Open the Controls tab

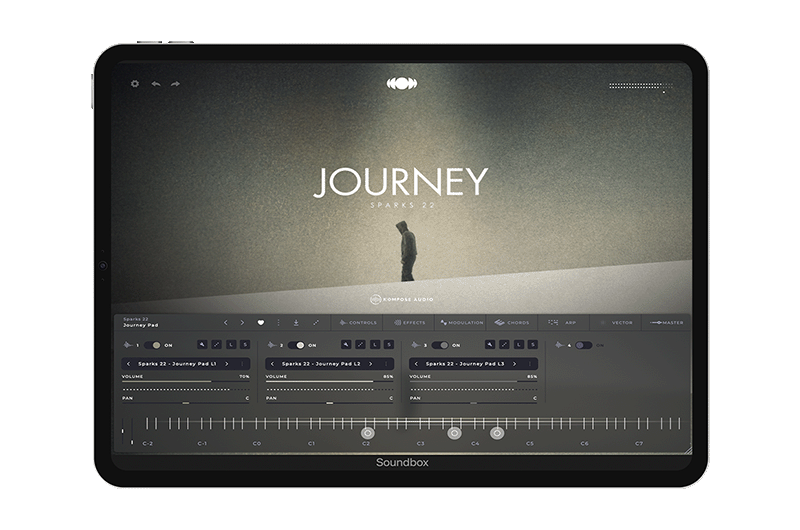358,322
